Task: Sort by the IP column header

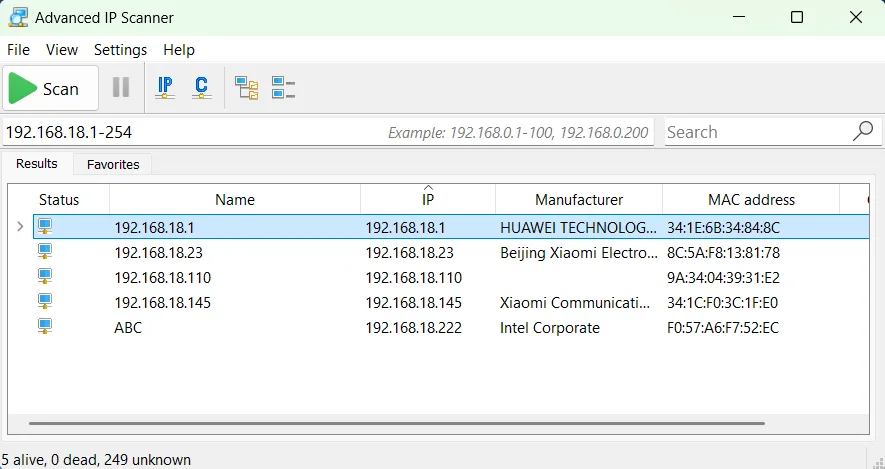Action: click(428, 199)
